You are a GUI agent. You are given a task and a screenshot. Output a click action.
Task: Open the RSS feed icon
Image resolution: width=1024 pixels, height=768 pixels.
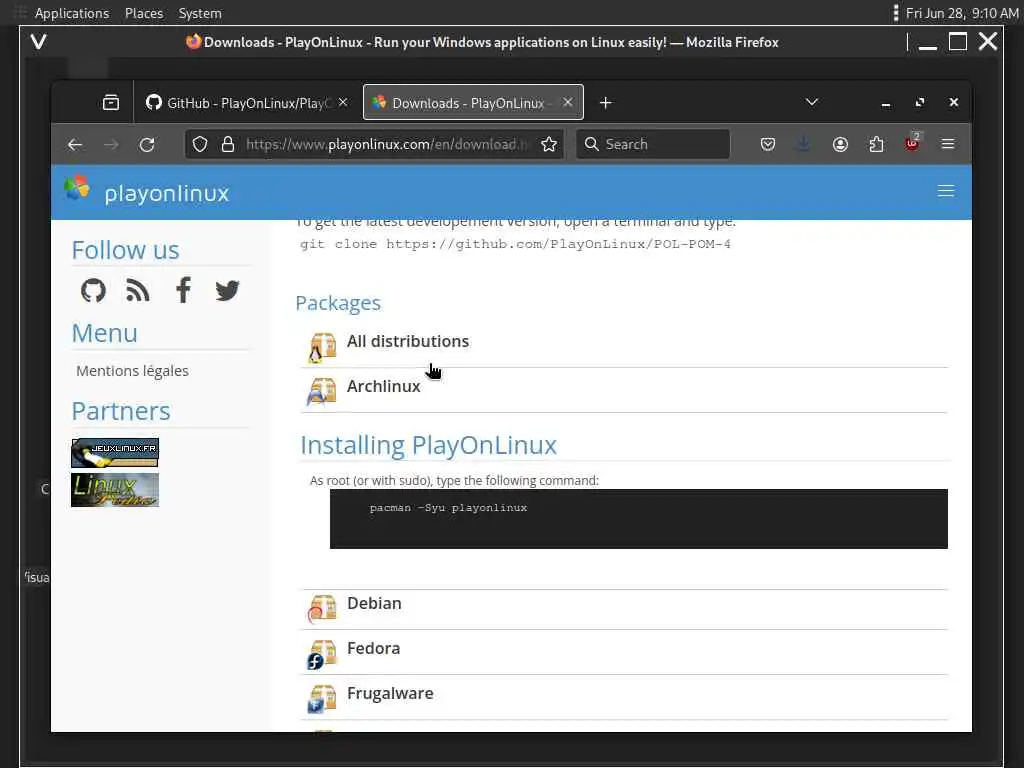click(x=138, y=291)
